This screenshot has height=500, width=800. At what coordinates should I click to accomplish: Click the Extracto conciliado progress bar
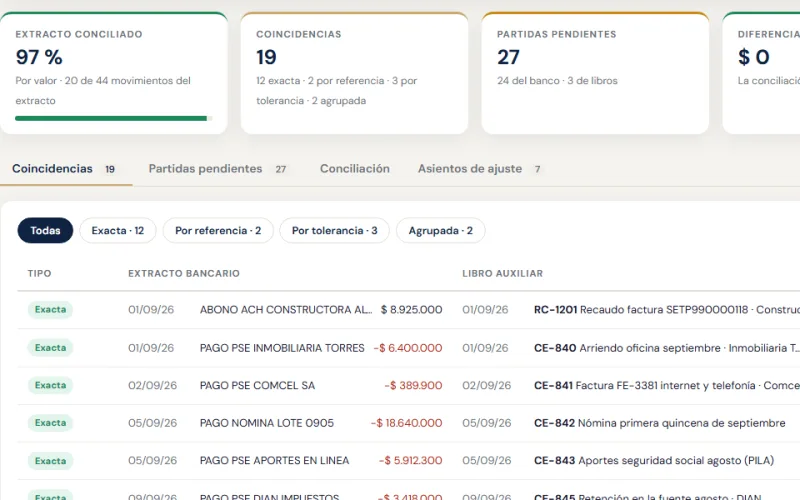tap(114, 118)
